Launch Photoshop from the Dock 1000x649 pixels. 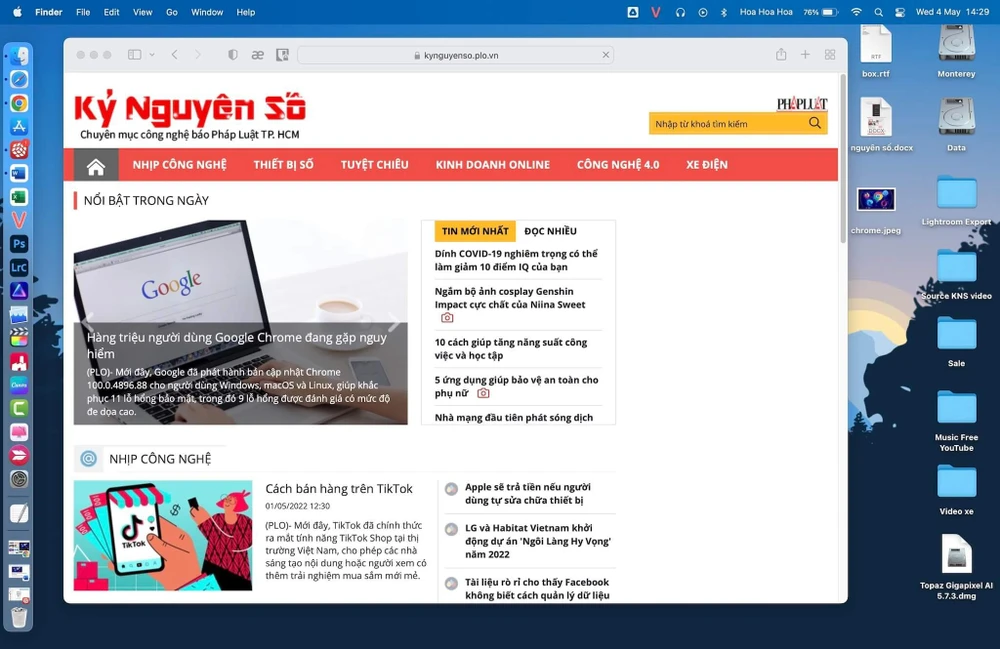click(x=19, y=244)
